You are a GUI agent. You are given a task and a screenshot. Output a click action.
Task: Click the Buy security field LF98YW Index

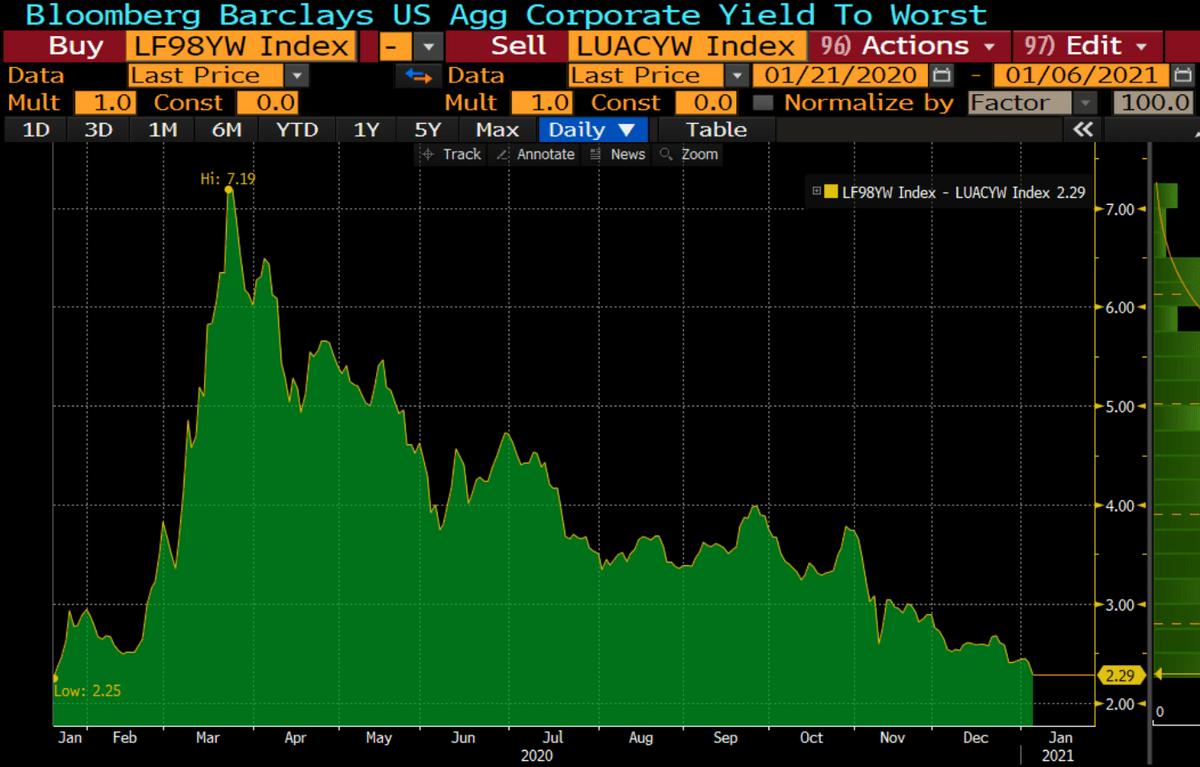(241, 46)
